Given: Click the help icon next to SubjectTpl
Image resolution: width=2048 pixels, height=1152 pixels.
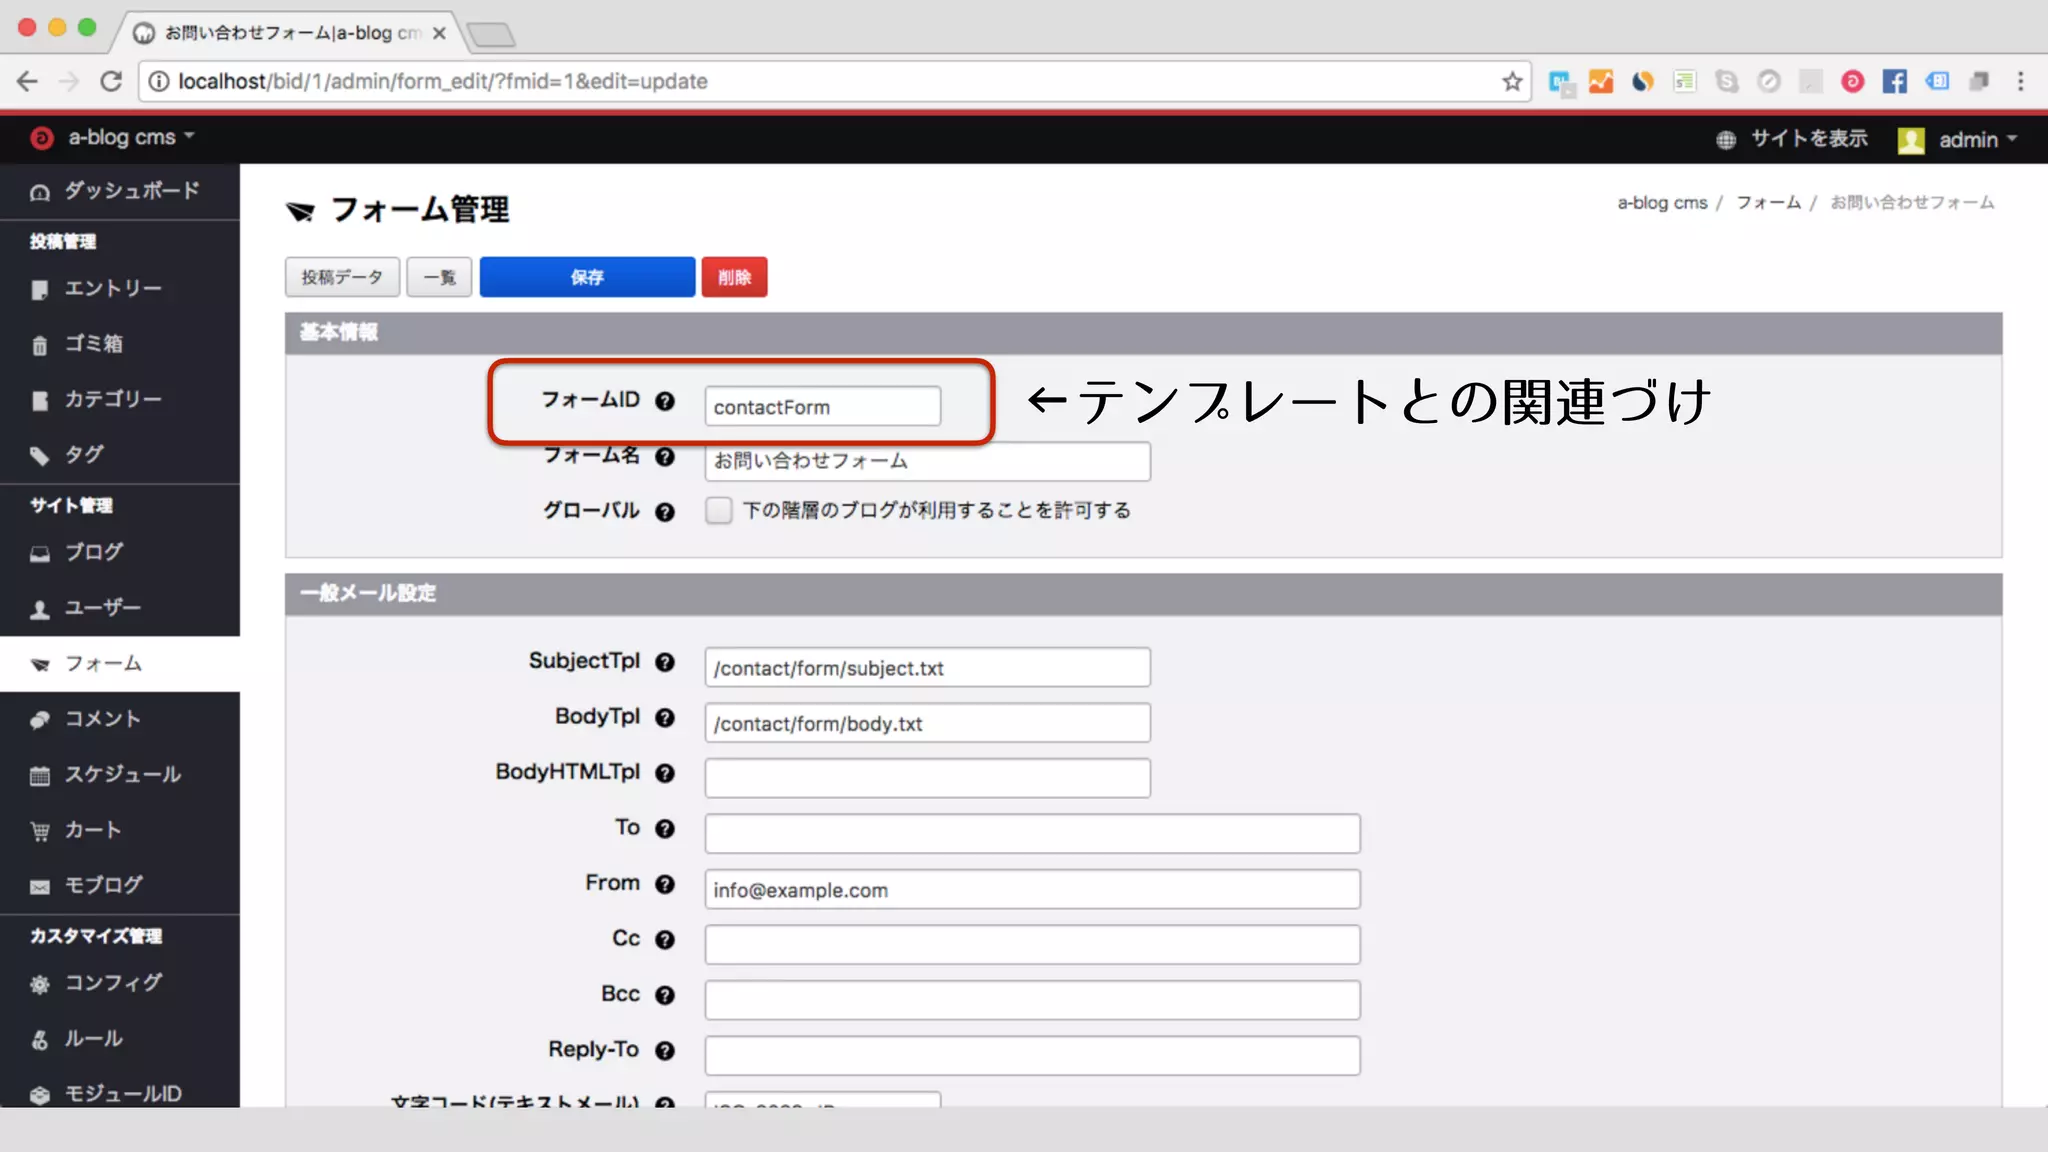Looking at the screenshot, I should point(665,662).
